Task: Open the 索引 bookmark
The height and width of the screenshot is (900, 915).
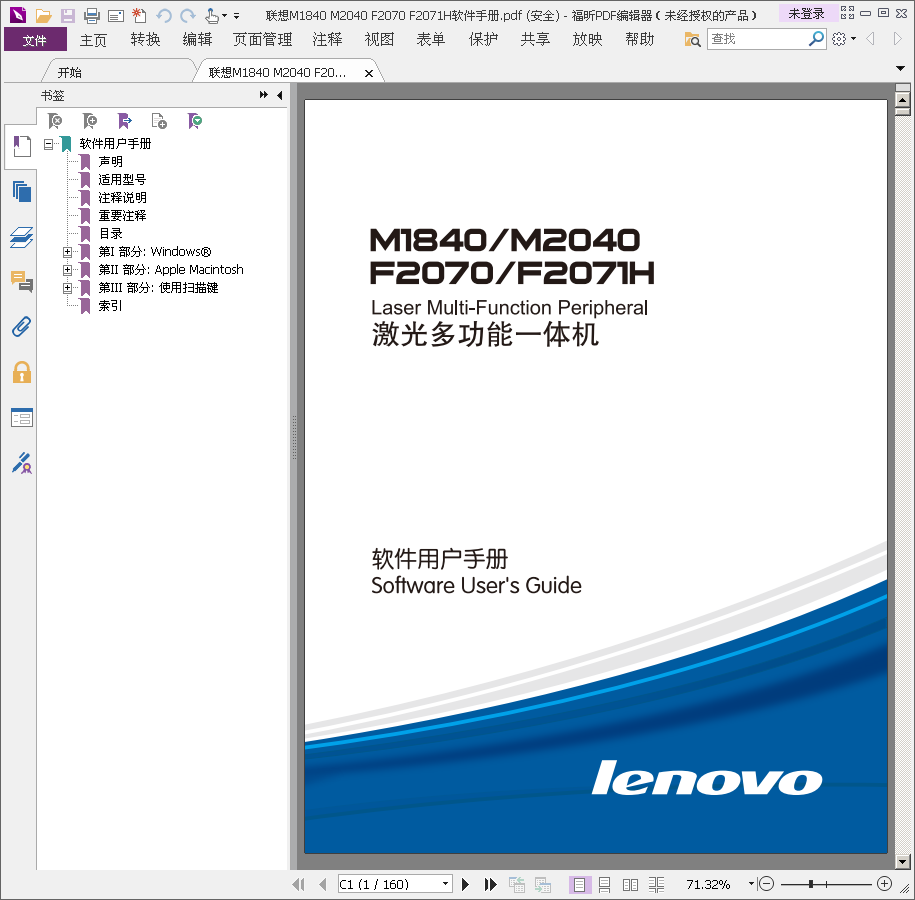Action: [x=110, y=306]
